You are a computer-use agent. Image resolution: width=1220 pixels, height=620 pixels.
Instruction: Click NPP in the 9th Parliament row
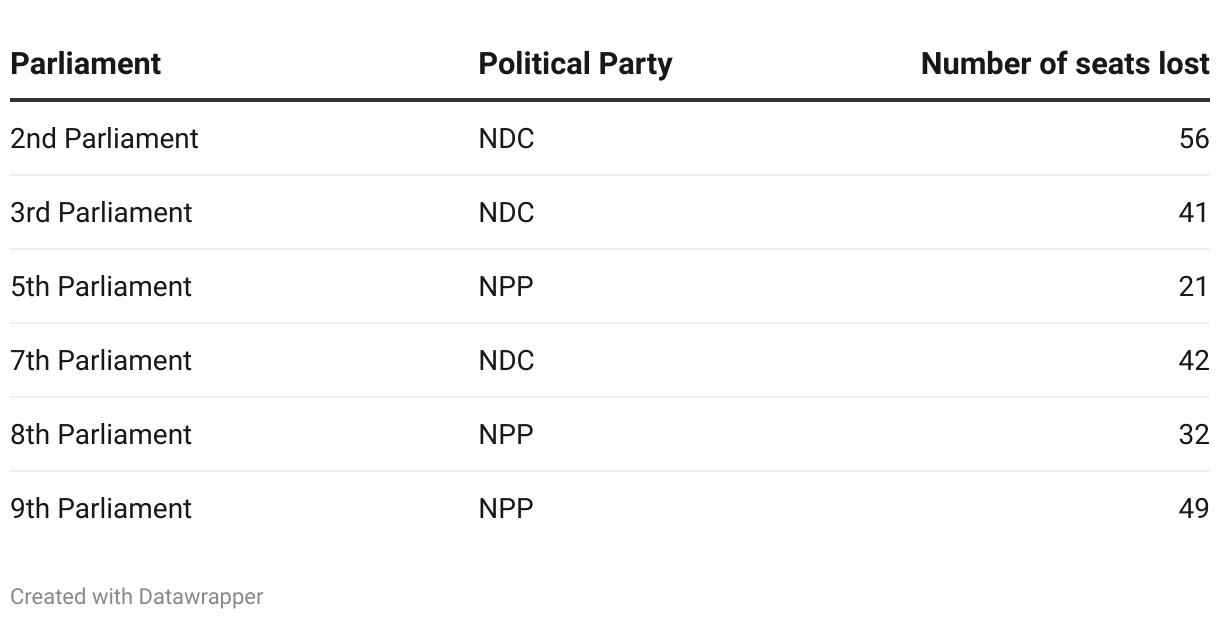pyautogui.click(x=506, y=508)
